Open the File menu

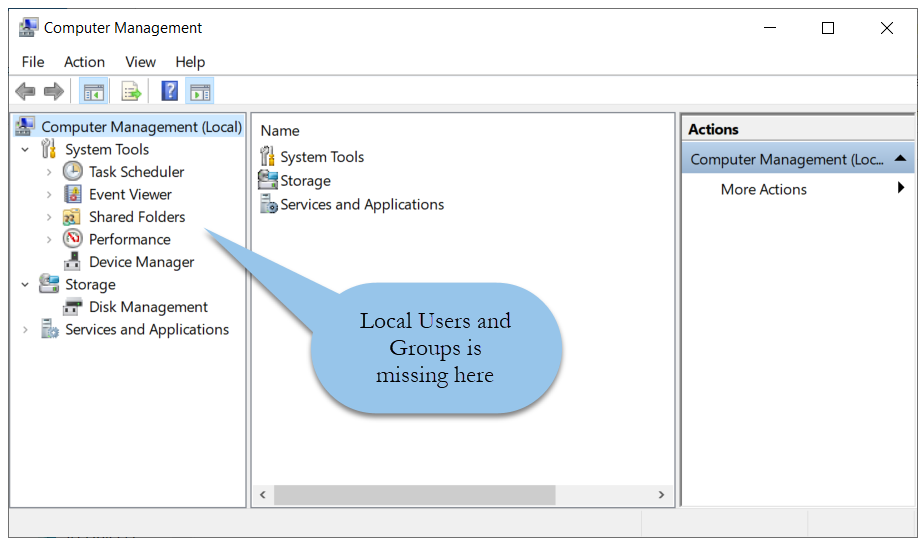tap(33, 61)
